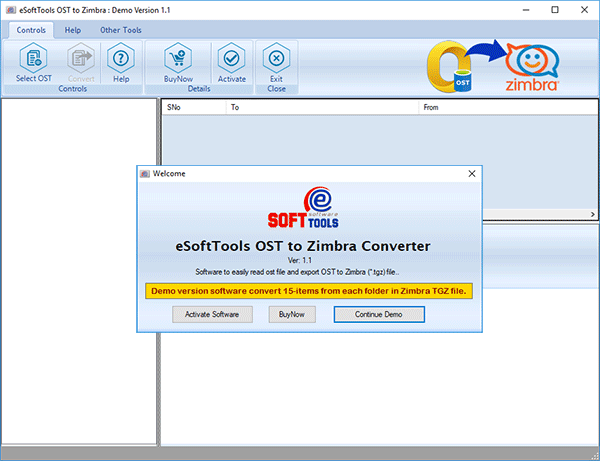Choose Continue Demo button
Image resolution: width=600 pixels, height=461 pixels.
379,314
